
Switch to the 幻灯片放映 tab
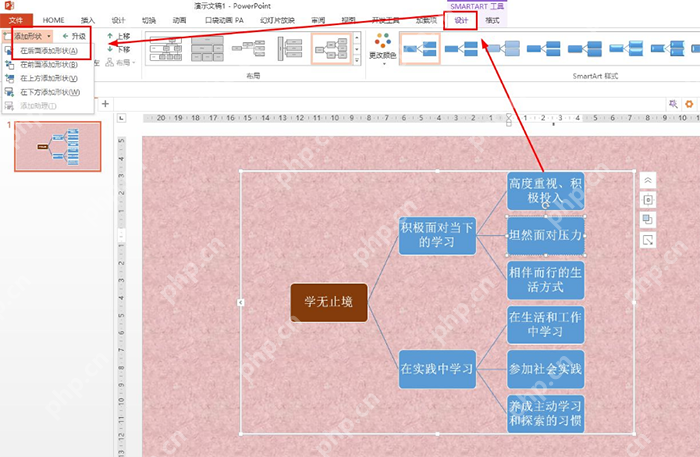pos(277,20)
